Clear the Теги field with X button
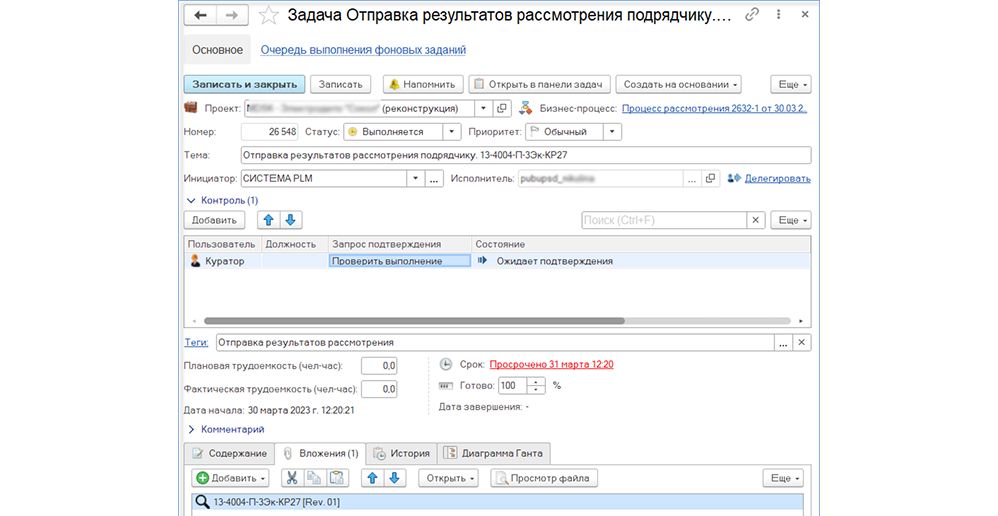 point(802,342)
